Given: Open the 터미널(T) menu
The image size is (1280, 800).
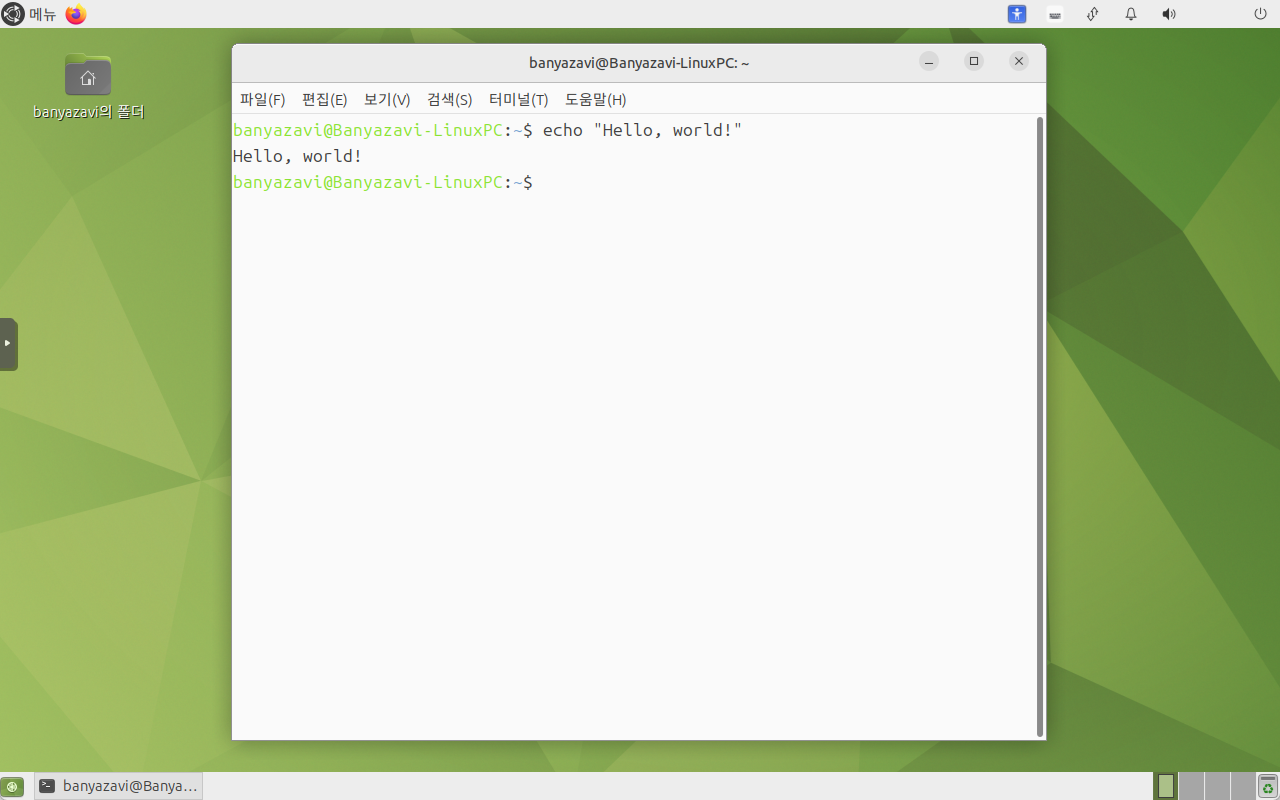Looking at the screenshot, I should [x=518, y=99].
